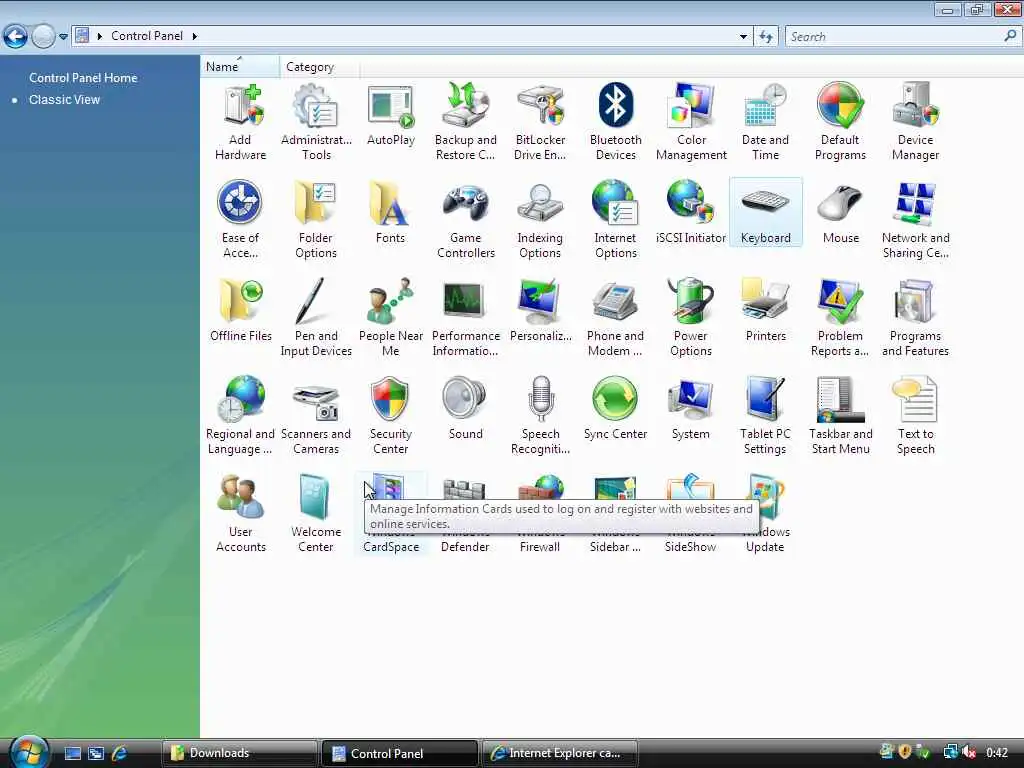The width and height of the screenshot is (1024, 768).
Task: Open Indexing Options
Action: coord(540,220)
